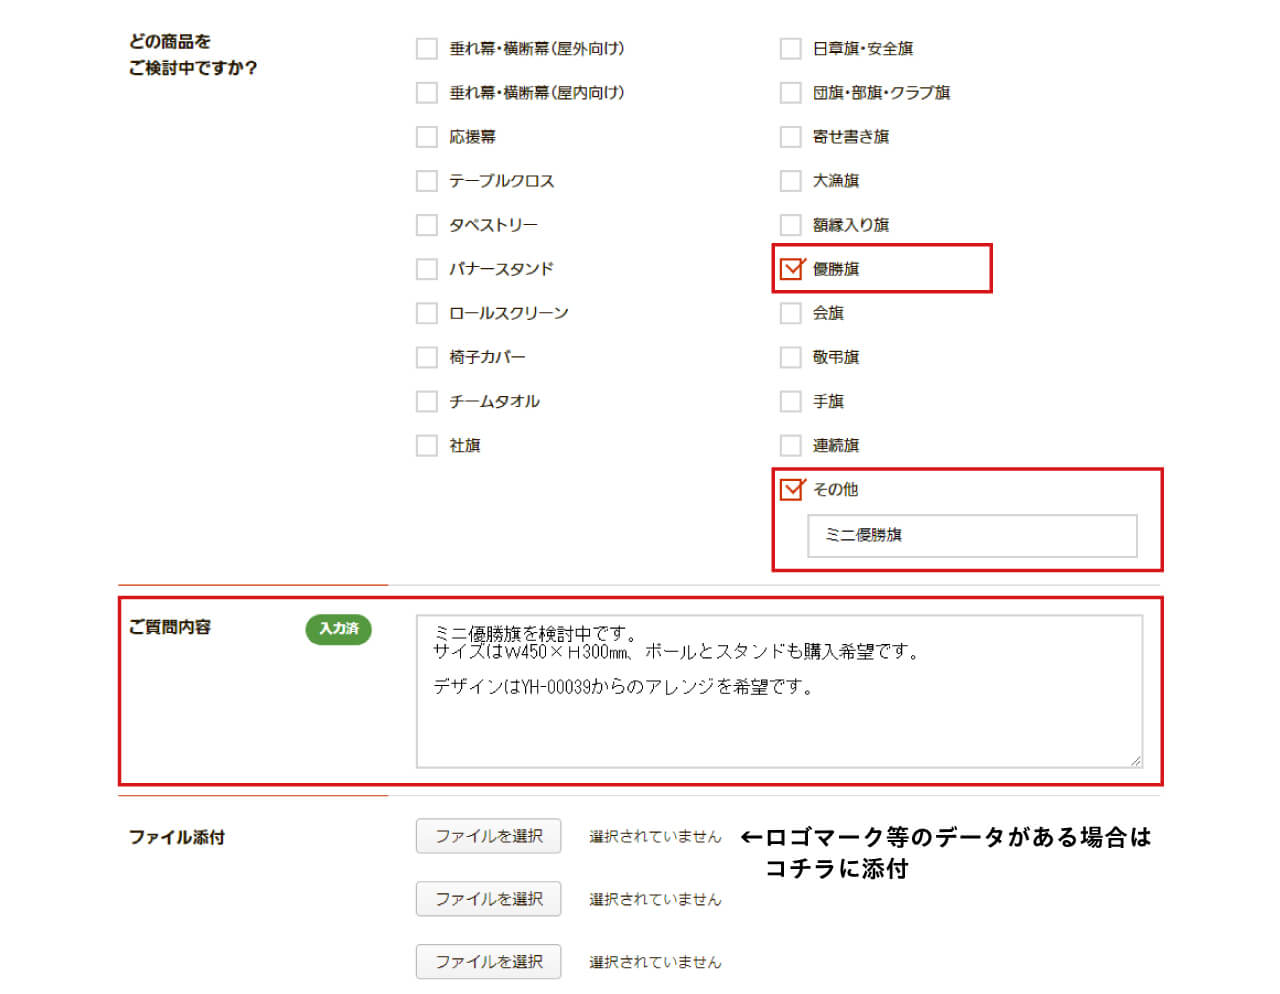
Task: Select the 社旗 checkbox
Action: pyautogui.click(x=426, y=444)
